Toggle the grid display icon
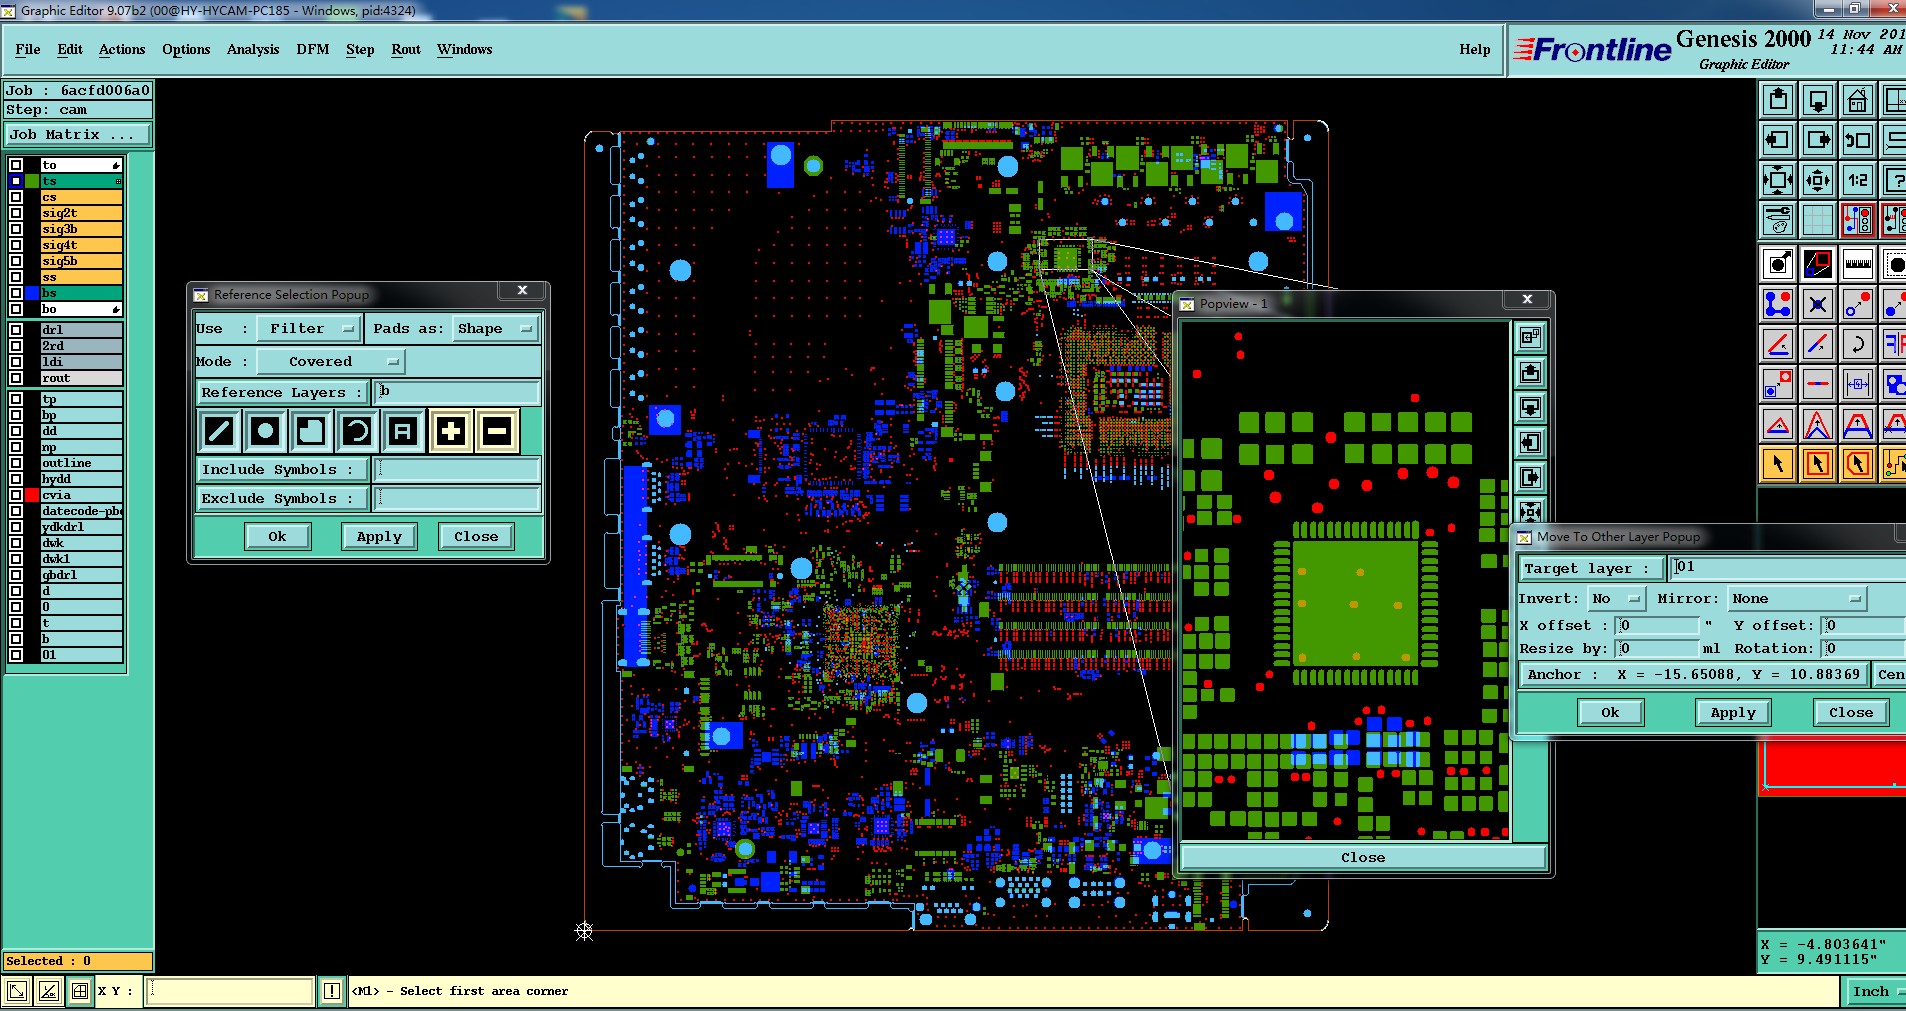This screenshot has width=1906, height=1011. 1818,220
